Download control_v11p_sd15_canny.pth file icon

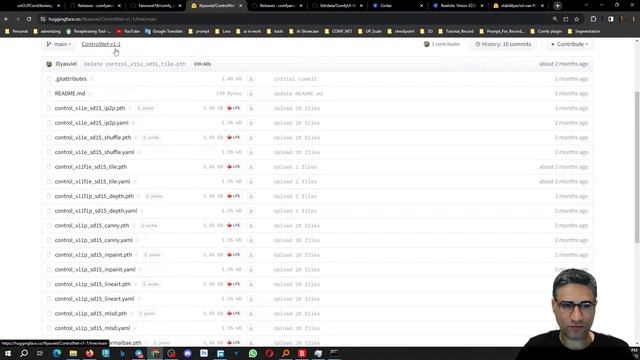[251, 226]
